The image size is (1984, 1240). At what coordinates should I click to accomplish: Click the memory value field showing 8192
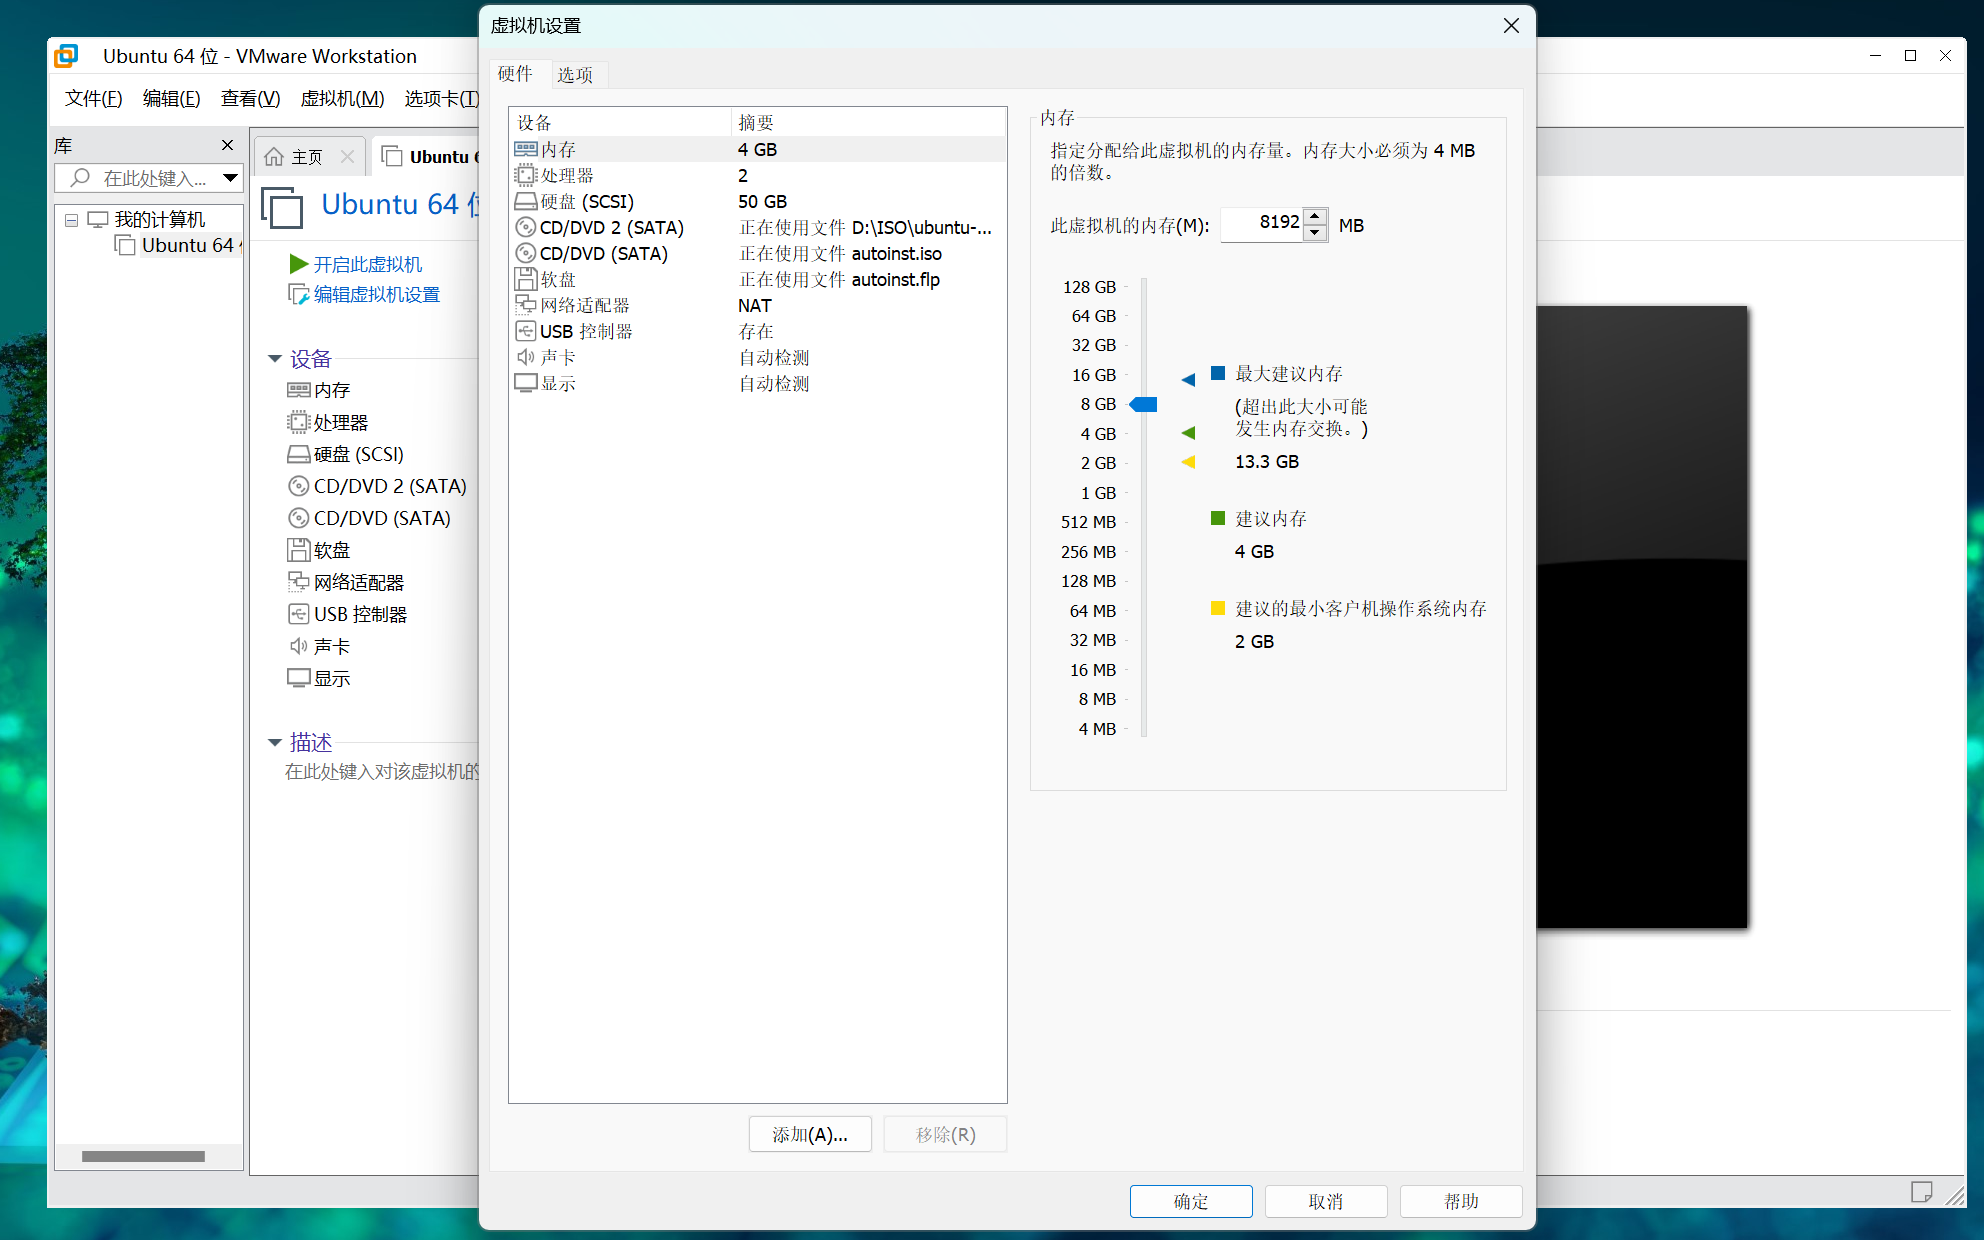click(x=1263, y=224)
